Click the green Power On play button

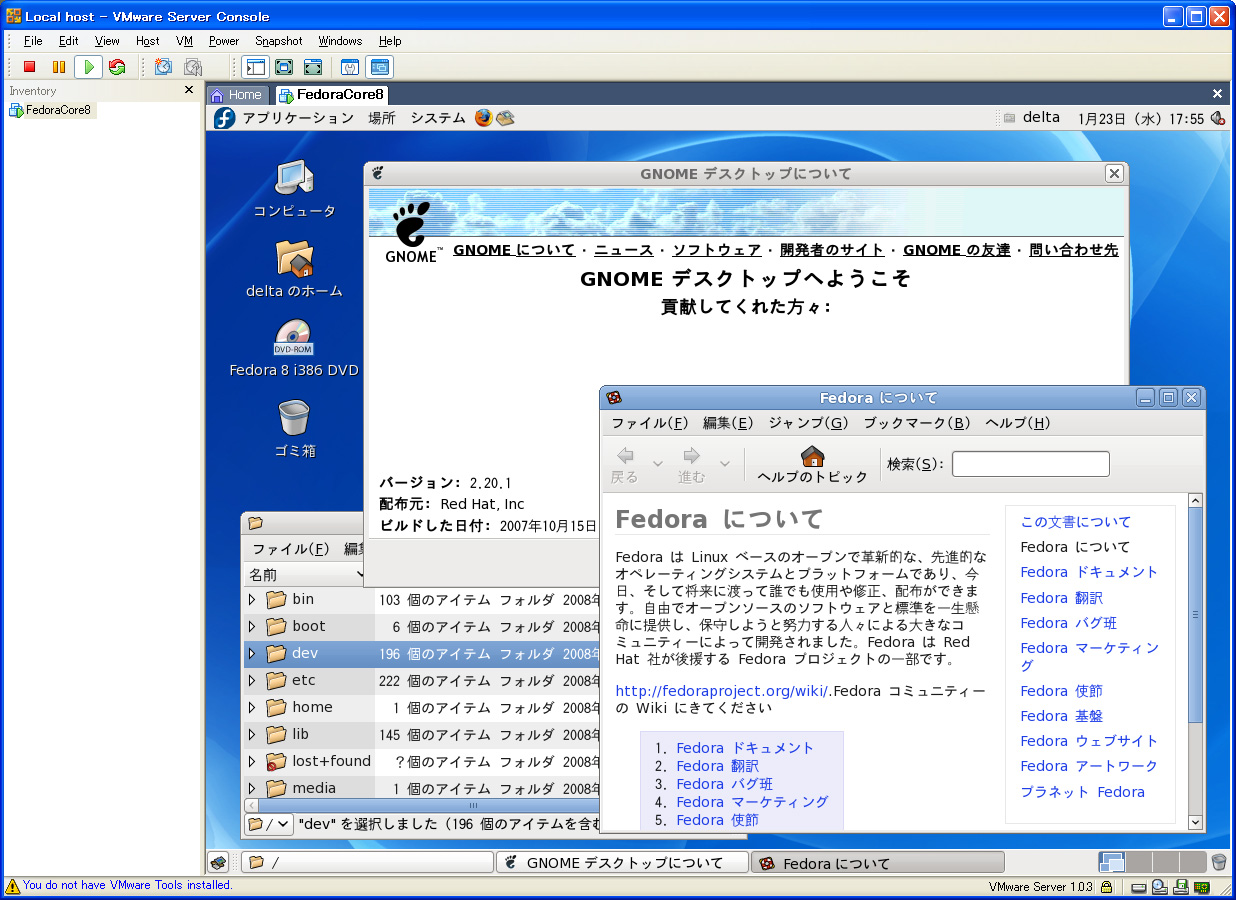(88, 67)
